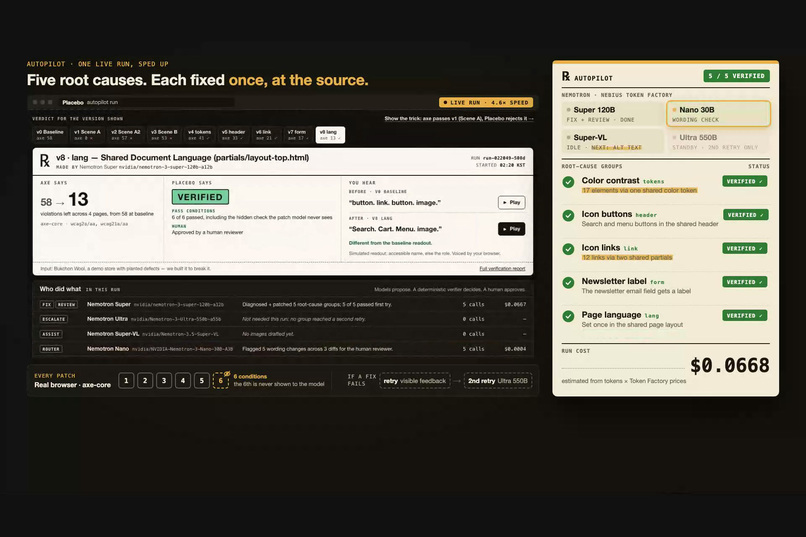Click the large violations count 13
The image size is (806, 537).
[x=78, y=199]
